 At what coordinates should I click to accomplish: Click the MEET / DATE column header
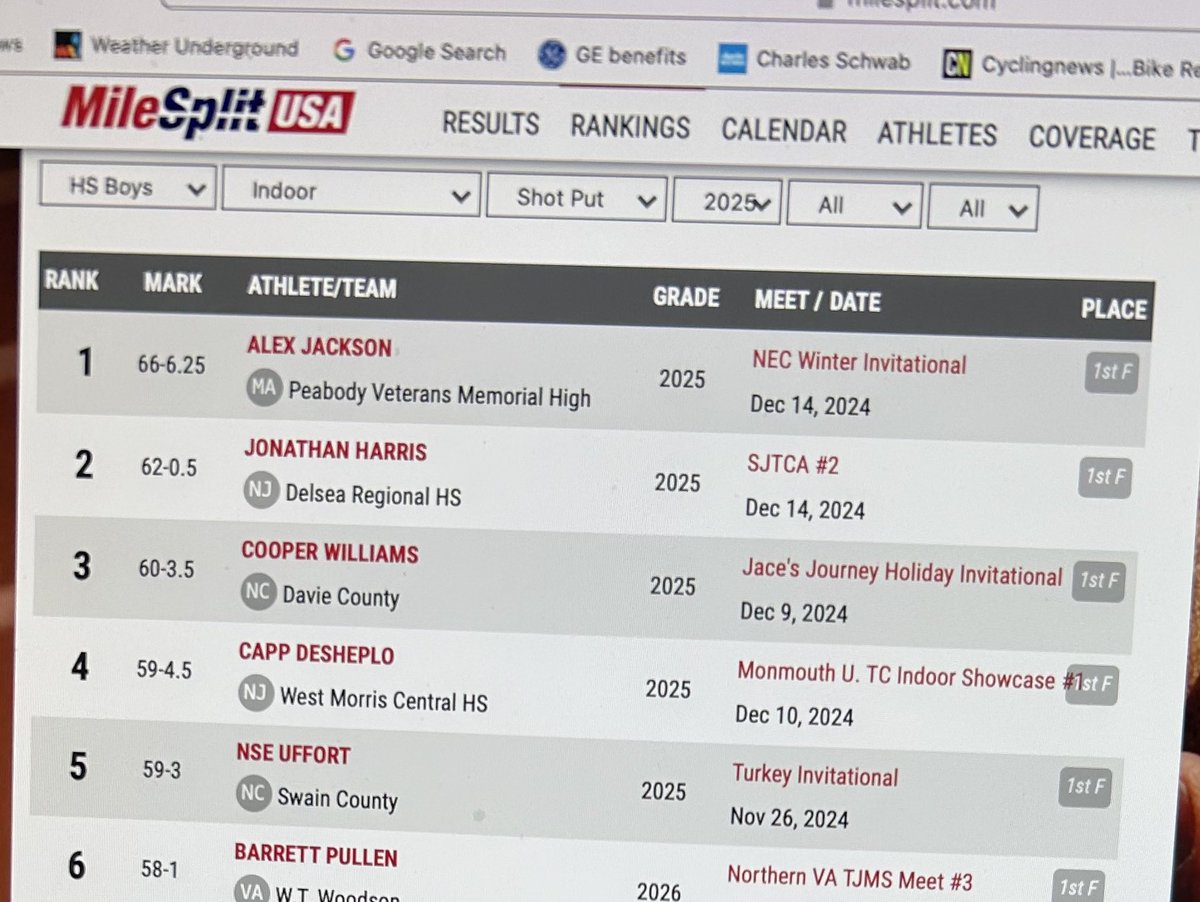[x=817, y=301]
